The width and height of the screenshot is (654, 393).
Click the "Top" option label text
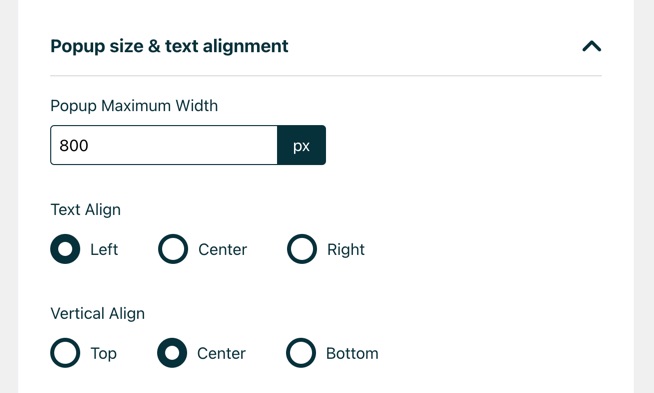(x=103, y=353)
